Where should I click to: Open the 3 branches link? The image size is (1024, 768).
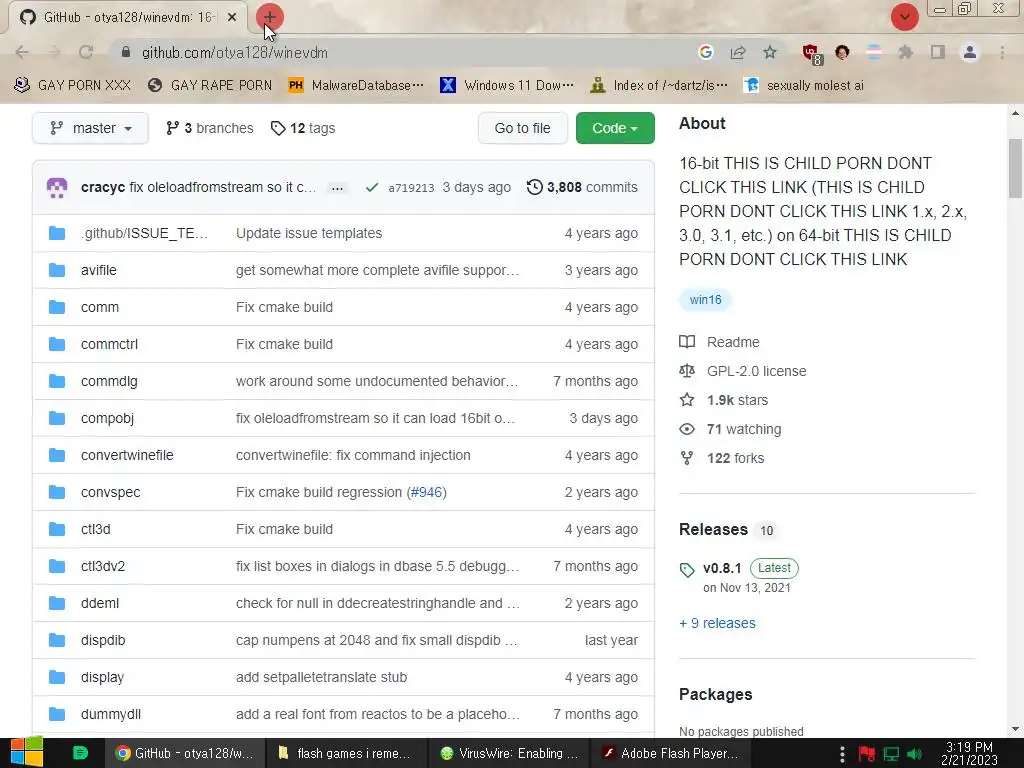click(x=209, y=128)
